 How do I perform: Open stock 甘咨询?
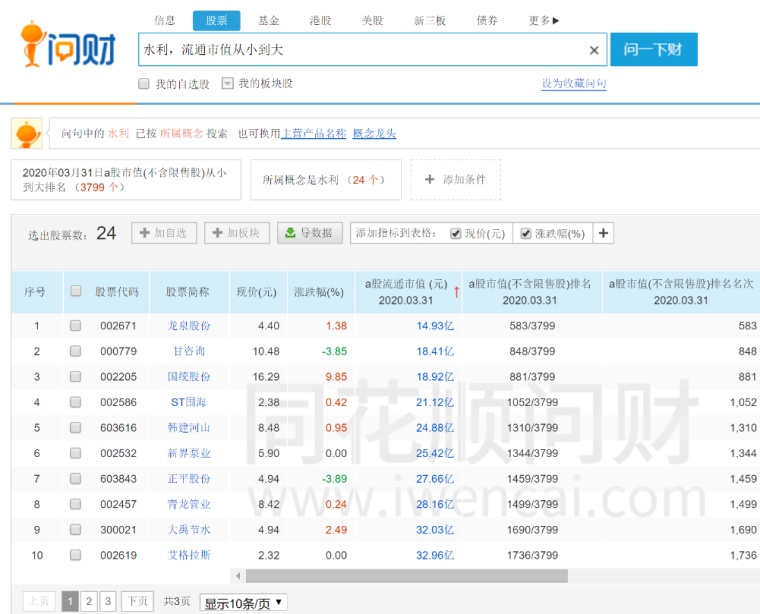189,351
